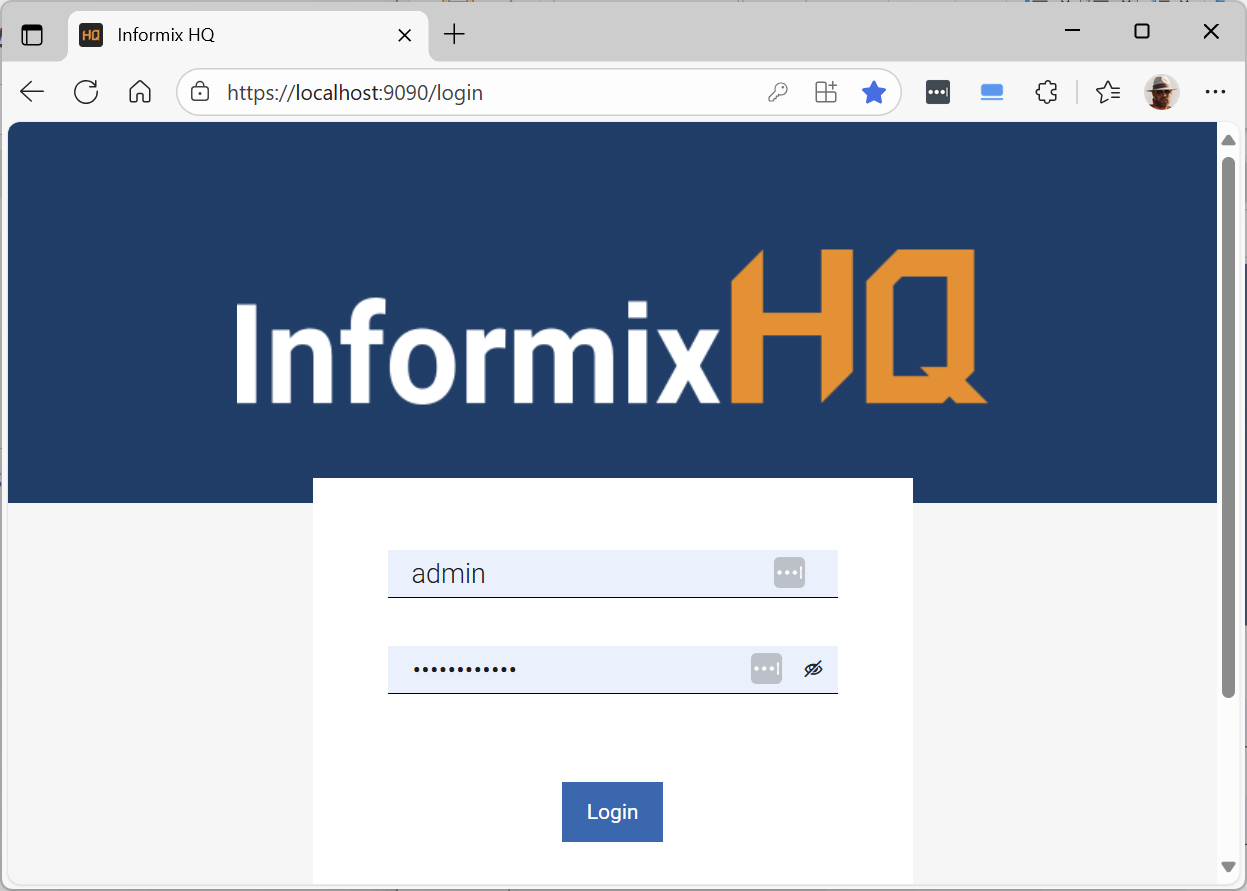Open a new browser tab

(455, 35)
